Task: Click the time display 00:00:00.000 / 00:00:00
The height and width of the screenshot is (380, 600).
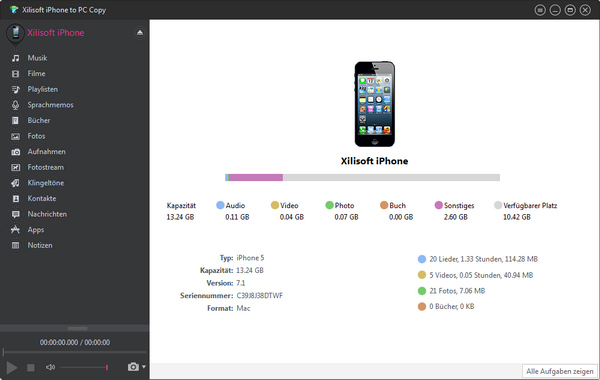Action: click(x=75, y=342)
